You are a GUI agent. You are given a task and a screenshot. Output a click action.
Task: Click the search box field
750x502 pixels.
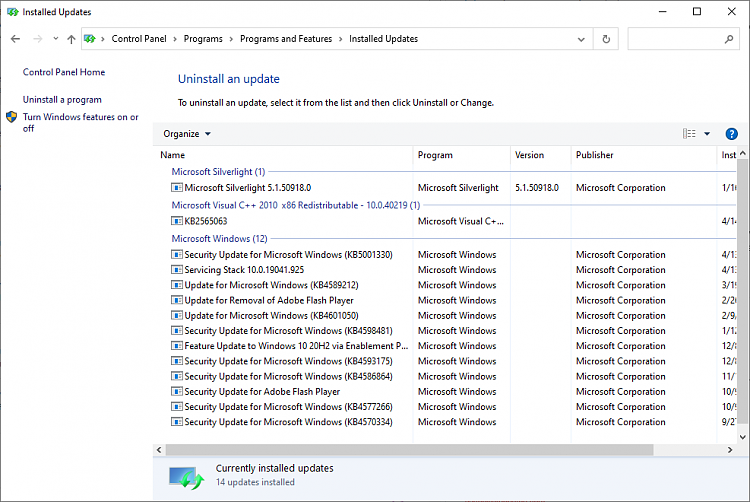683,39
